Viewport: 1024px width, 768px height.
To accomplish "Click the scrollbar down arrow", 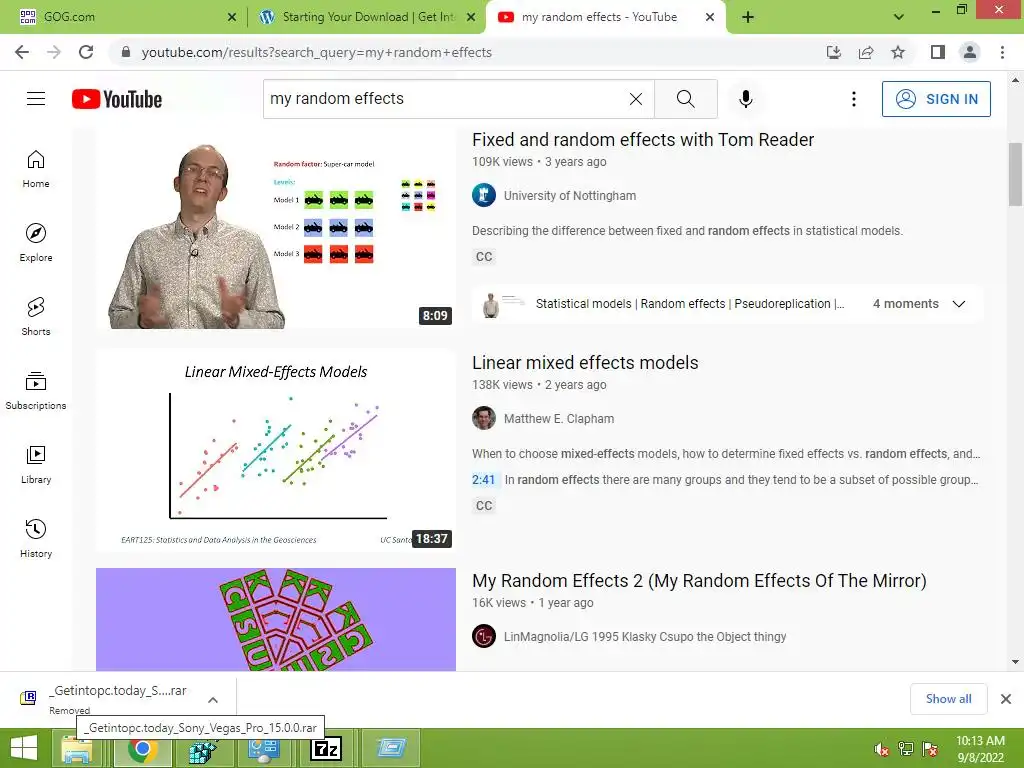I will (x=1015, y=662).
